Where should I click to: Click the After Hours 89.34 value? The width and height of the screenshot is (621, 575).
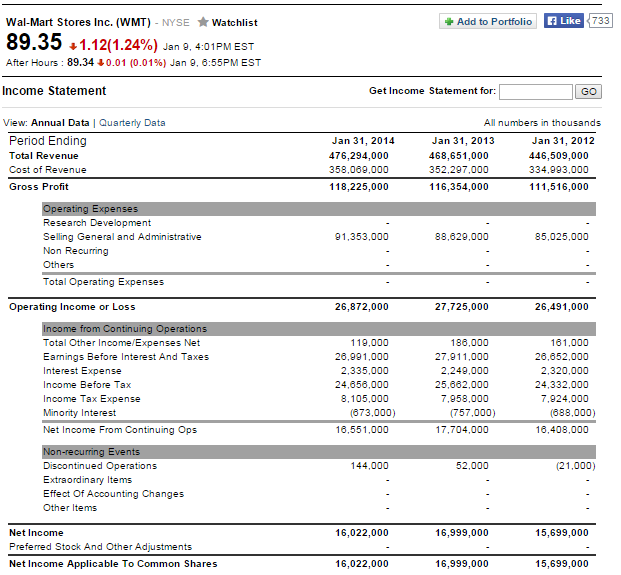pyautogui.click(x=80, y=63)
